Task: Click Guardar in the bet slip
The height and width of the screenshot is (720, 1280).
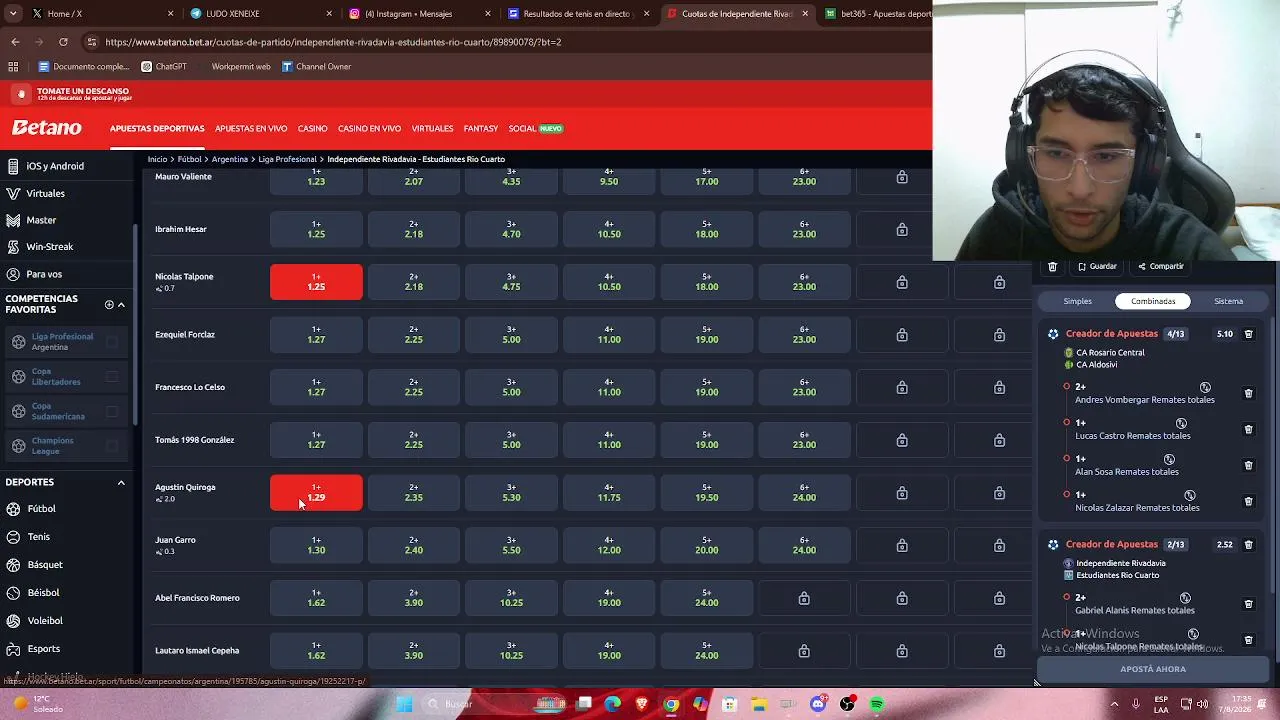Action: pos(1097,267)
